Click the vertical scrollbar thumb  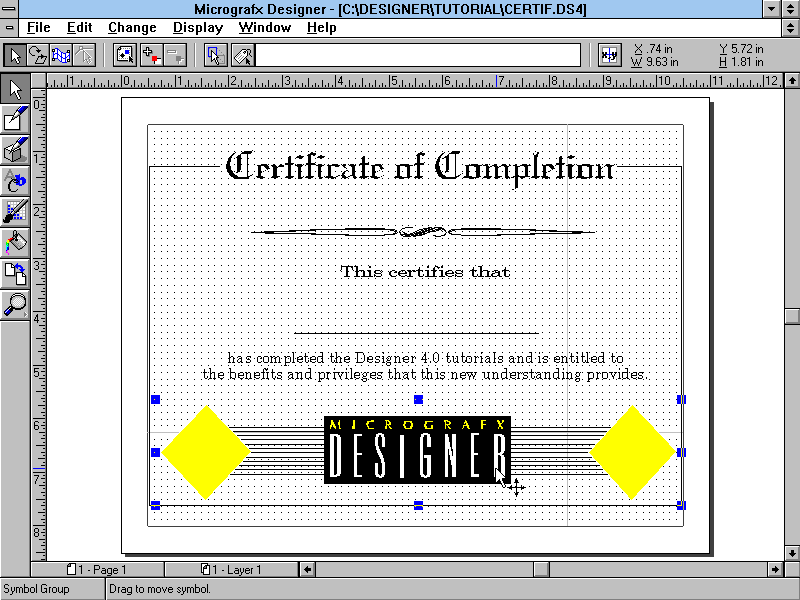point(792,316)
